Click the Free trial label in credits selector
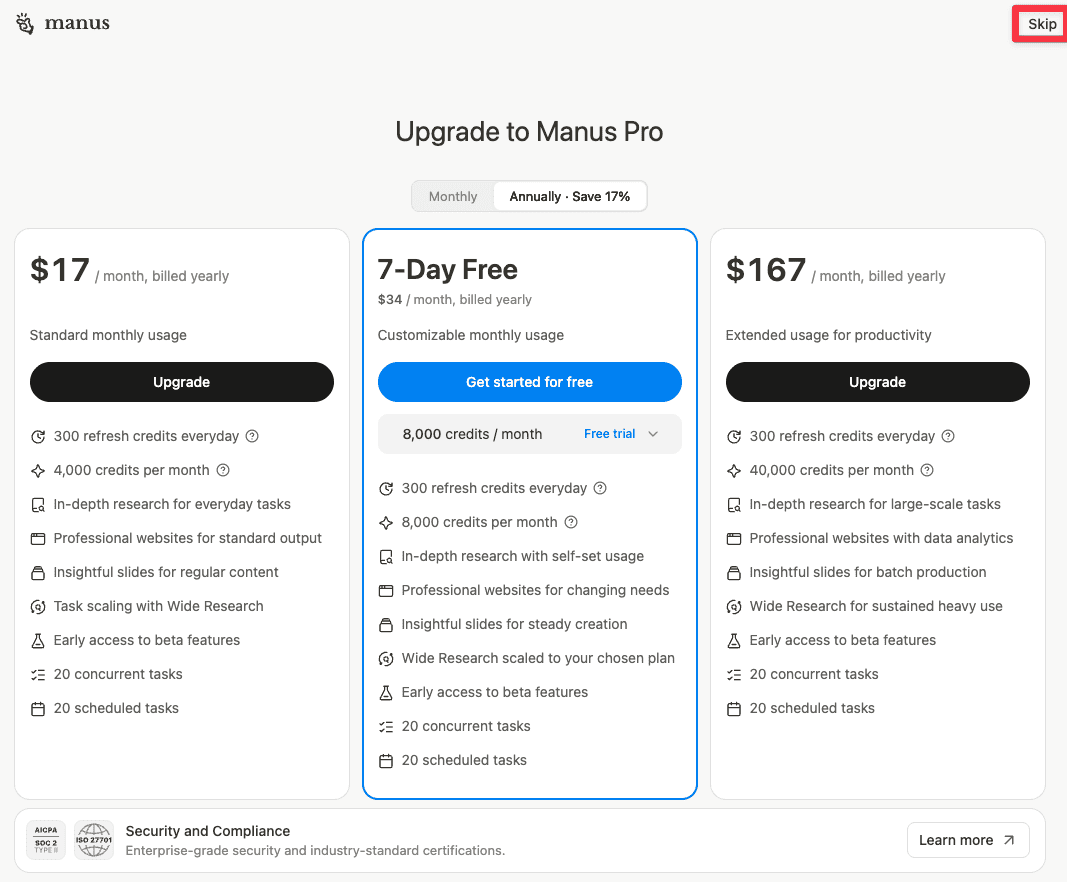Viewport: 1067px width, 882px height. click(x=610, y=434)
